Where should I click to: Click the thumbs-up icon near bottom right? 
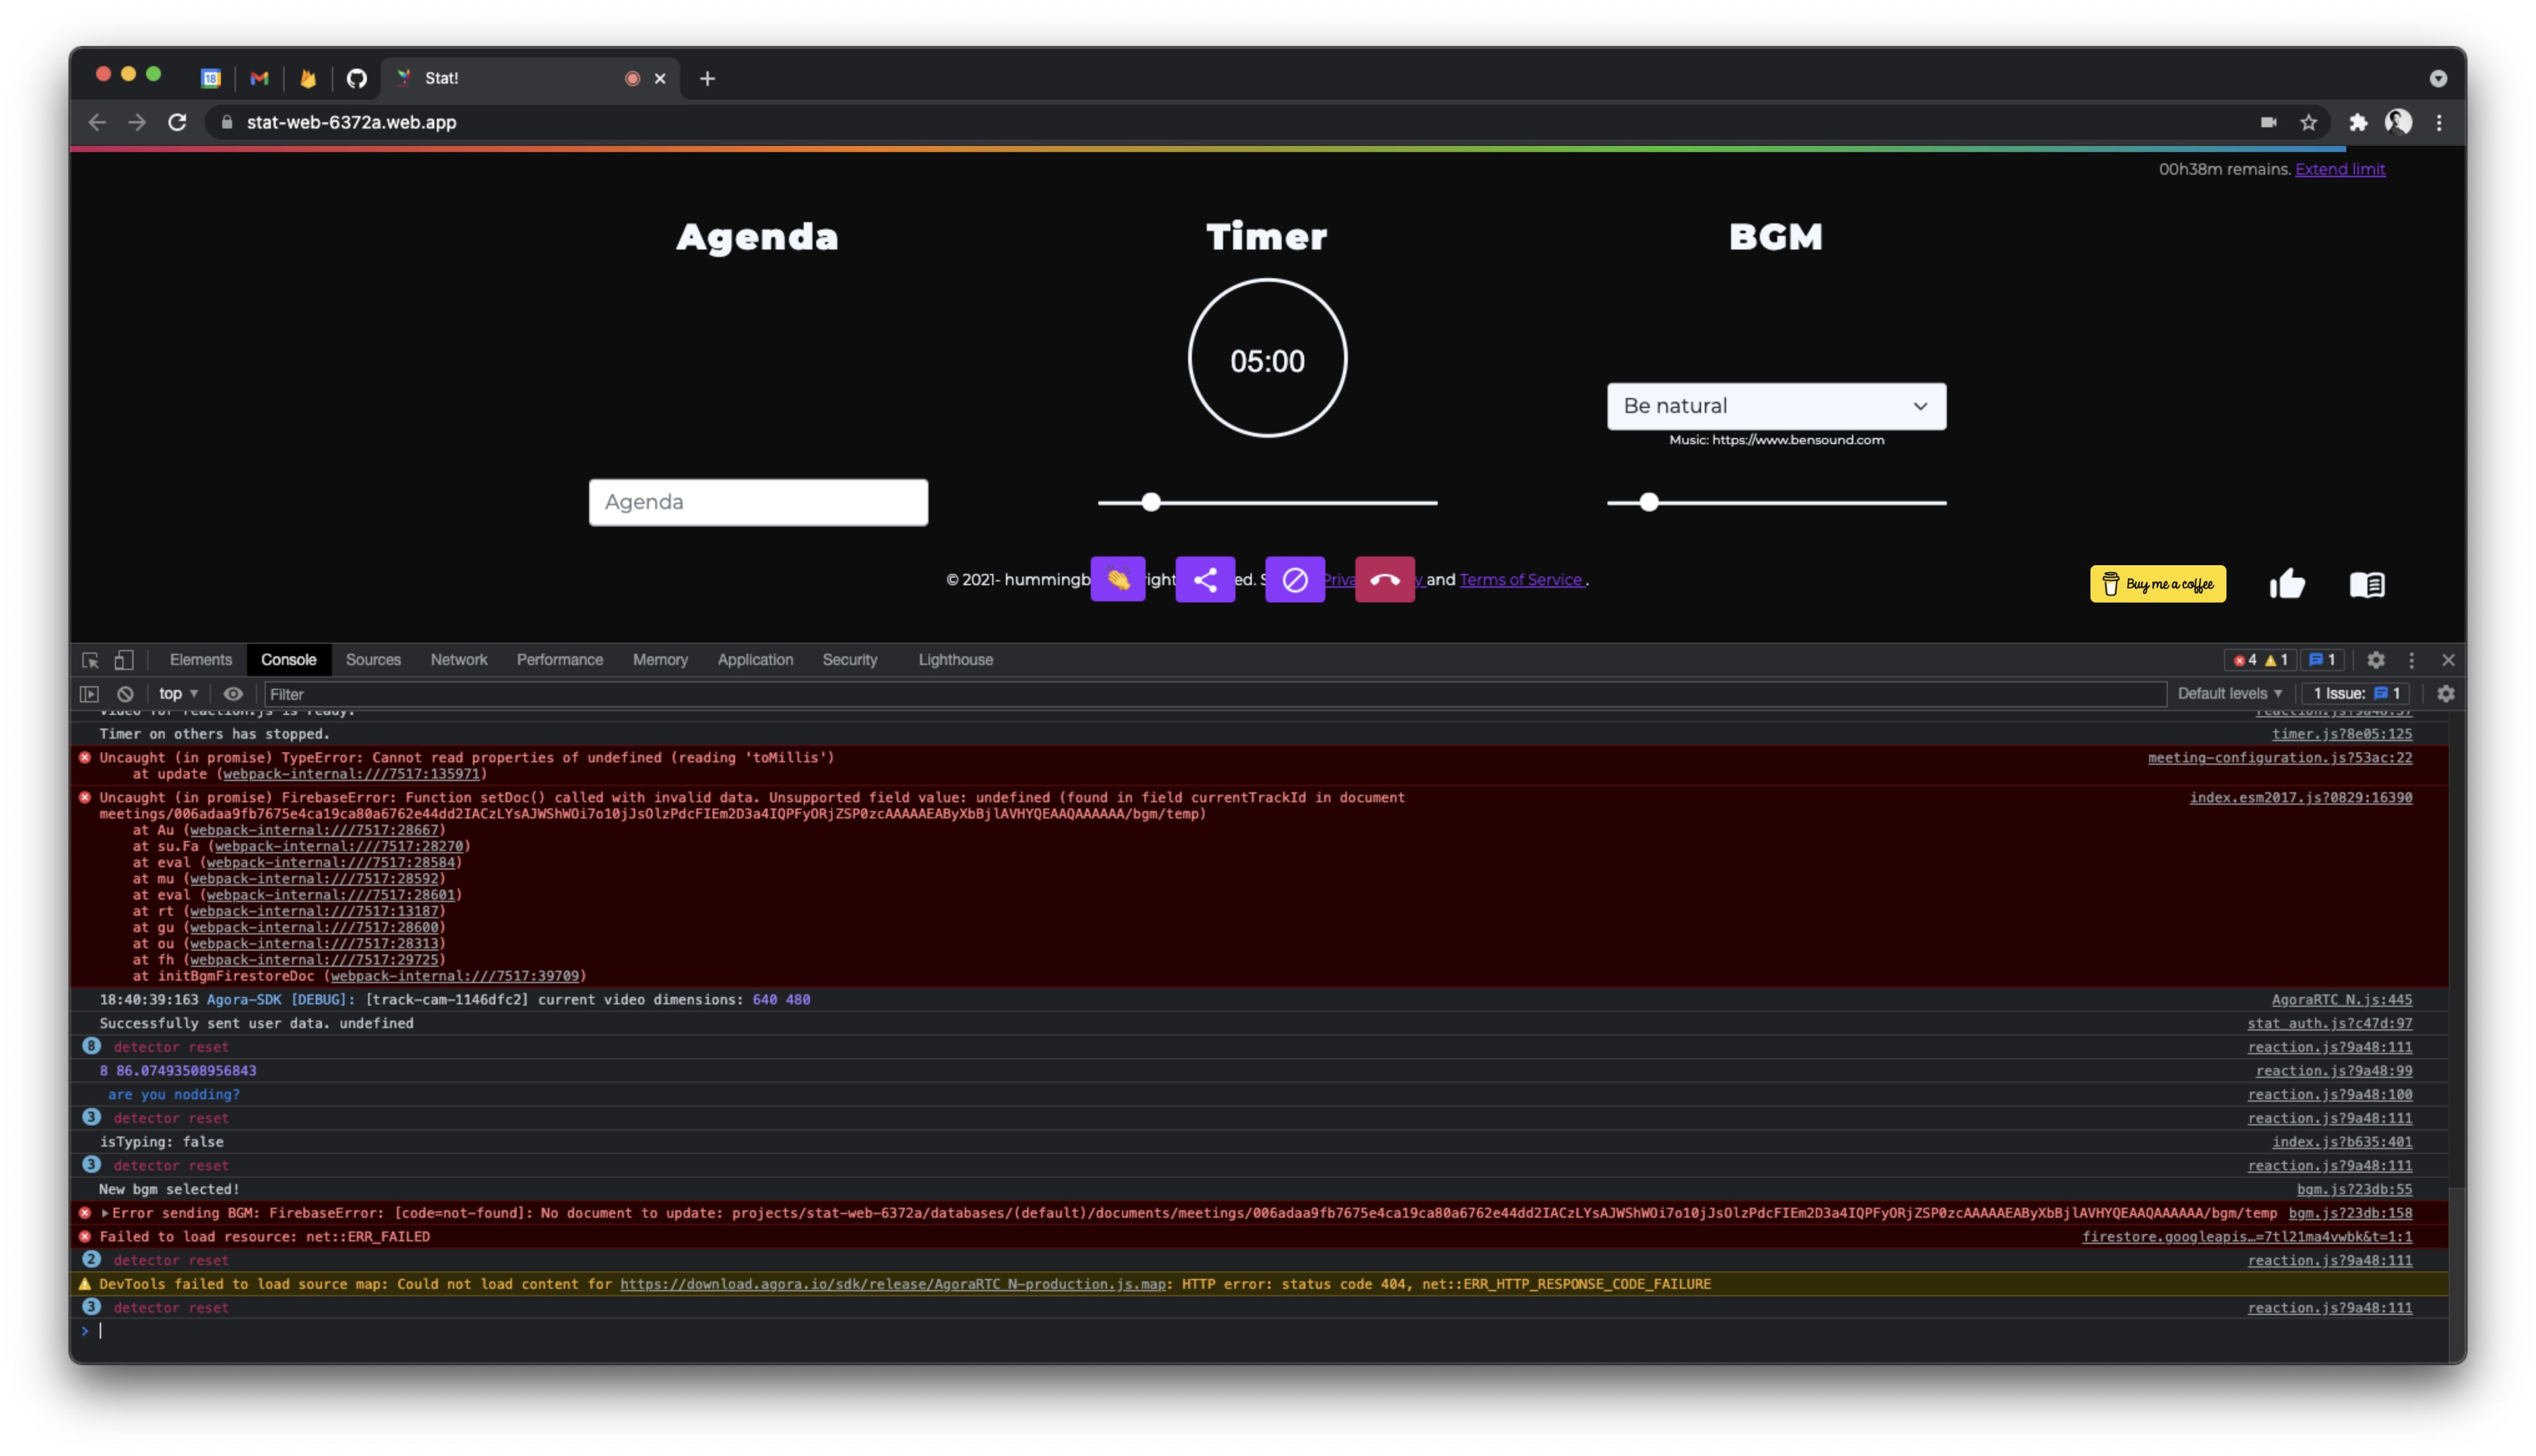[x=2288, y=583]
